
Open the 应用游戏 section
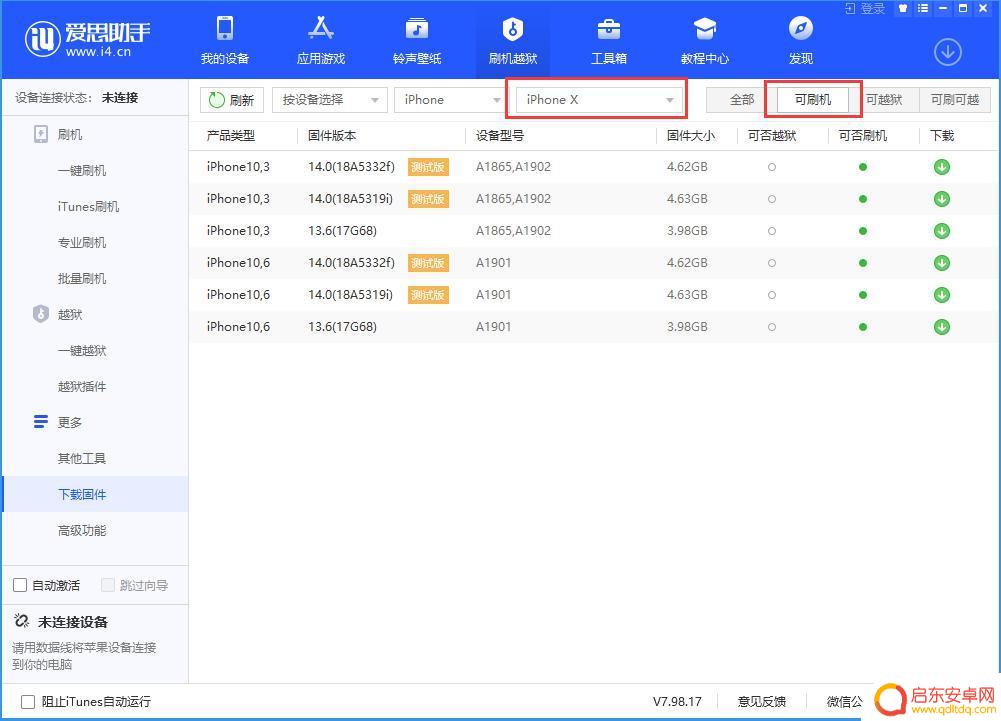[x=320, y=41]
